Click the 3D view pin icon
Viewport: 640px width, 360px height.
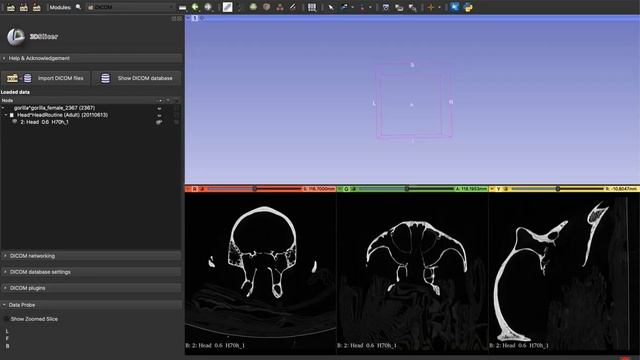pos(188,18)
